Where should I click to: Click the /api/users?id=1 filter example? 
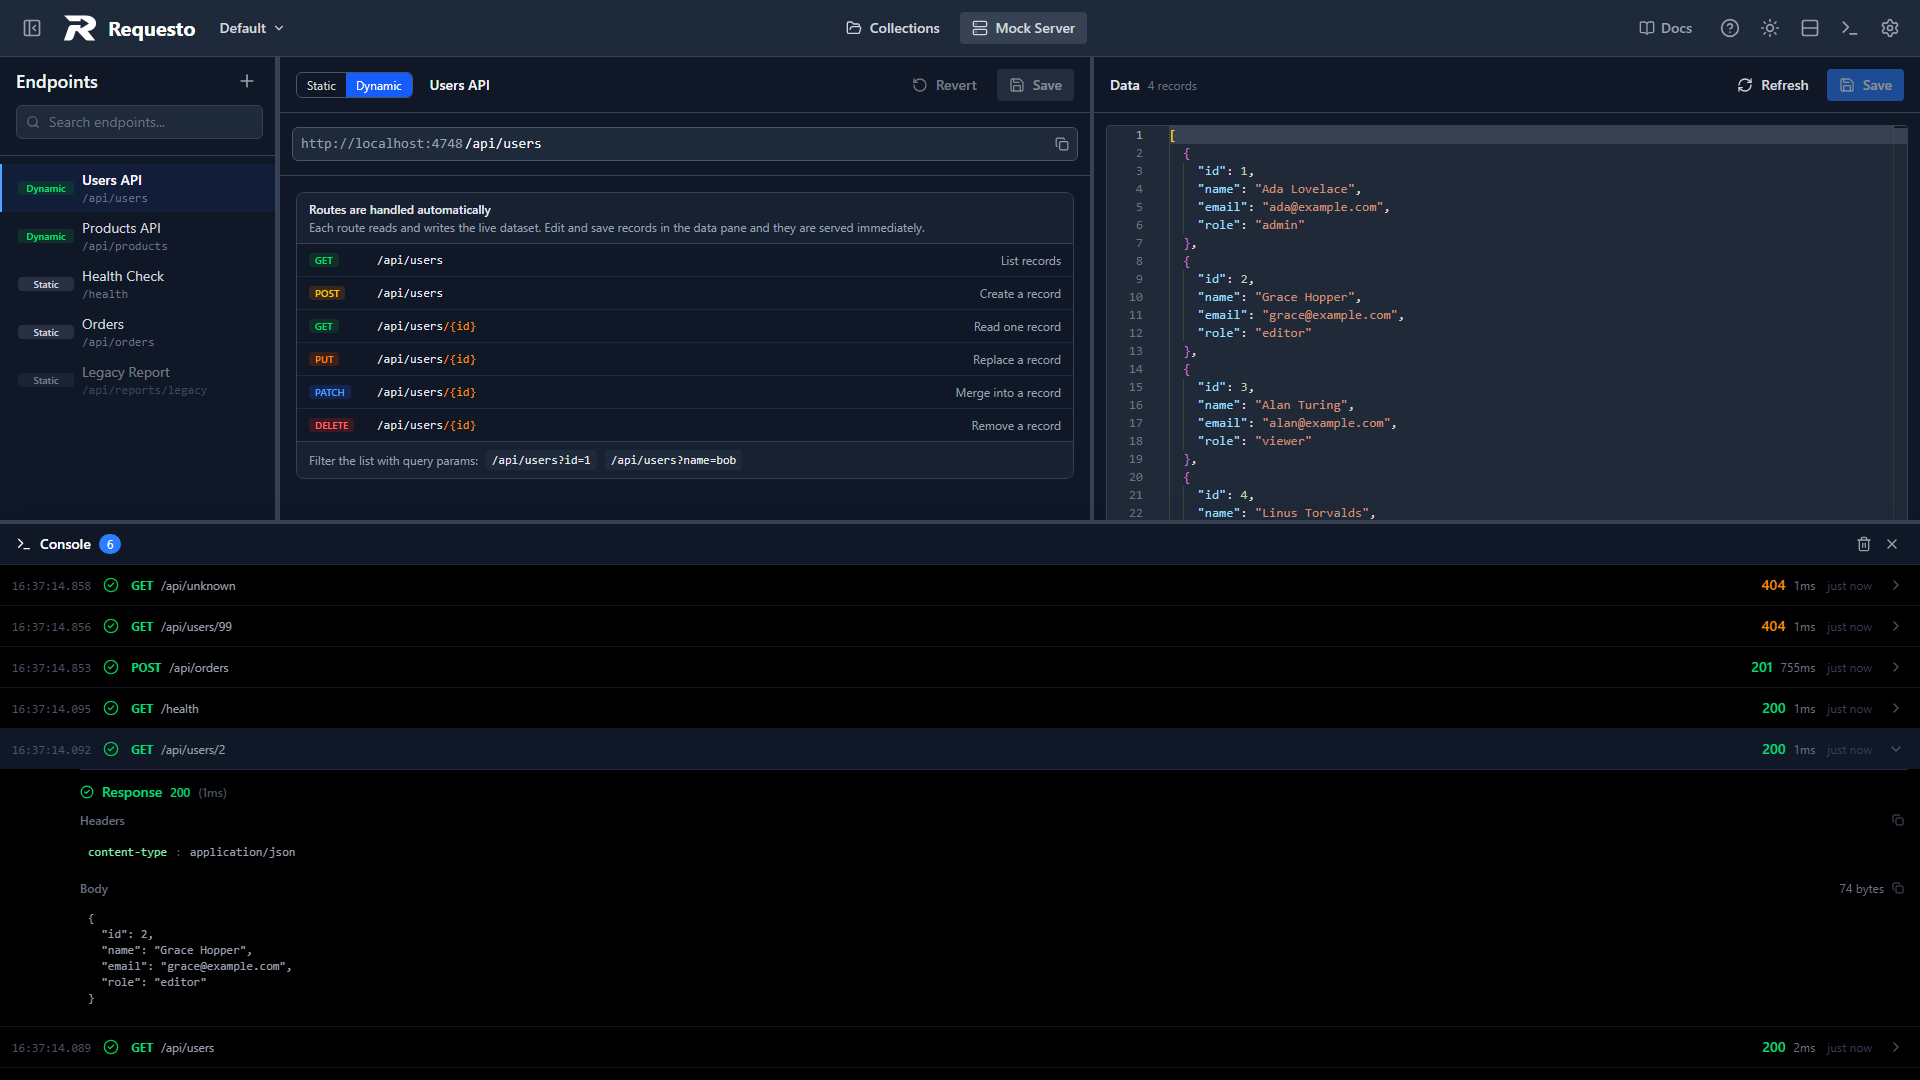(x=541, y=460)
